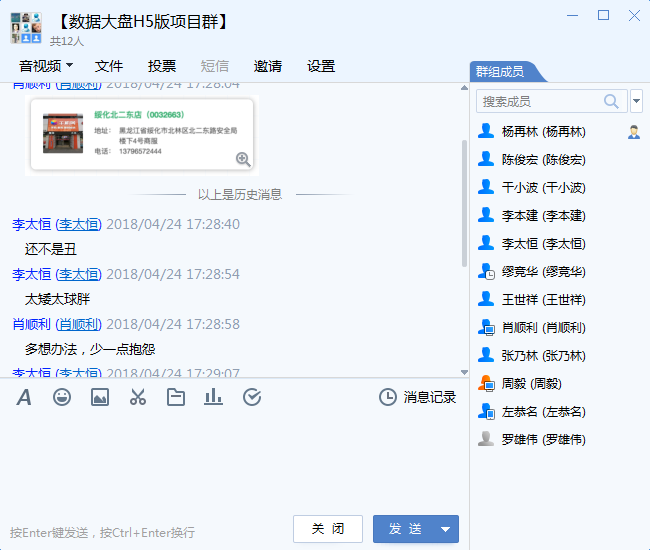Image resolution: width=650 pixels, height=550 pixels.
Task: Open the emoji picker
Action: click(62, 397)
